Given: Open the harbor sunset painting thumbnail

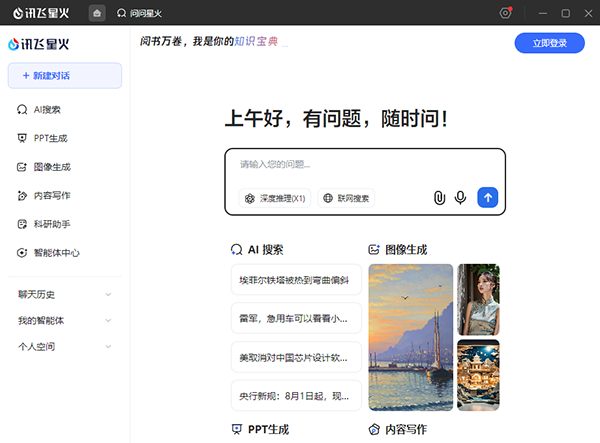Looking at the screenshot, I should point(410,337).
